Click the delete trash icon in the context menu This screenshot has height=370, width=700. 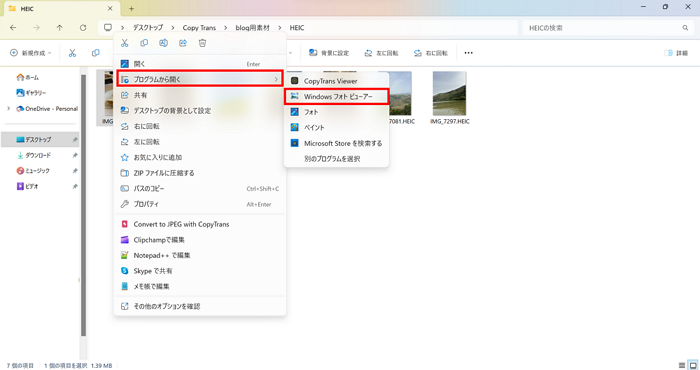[203, 43]
